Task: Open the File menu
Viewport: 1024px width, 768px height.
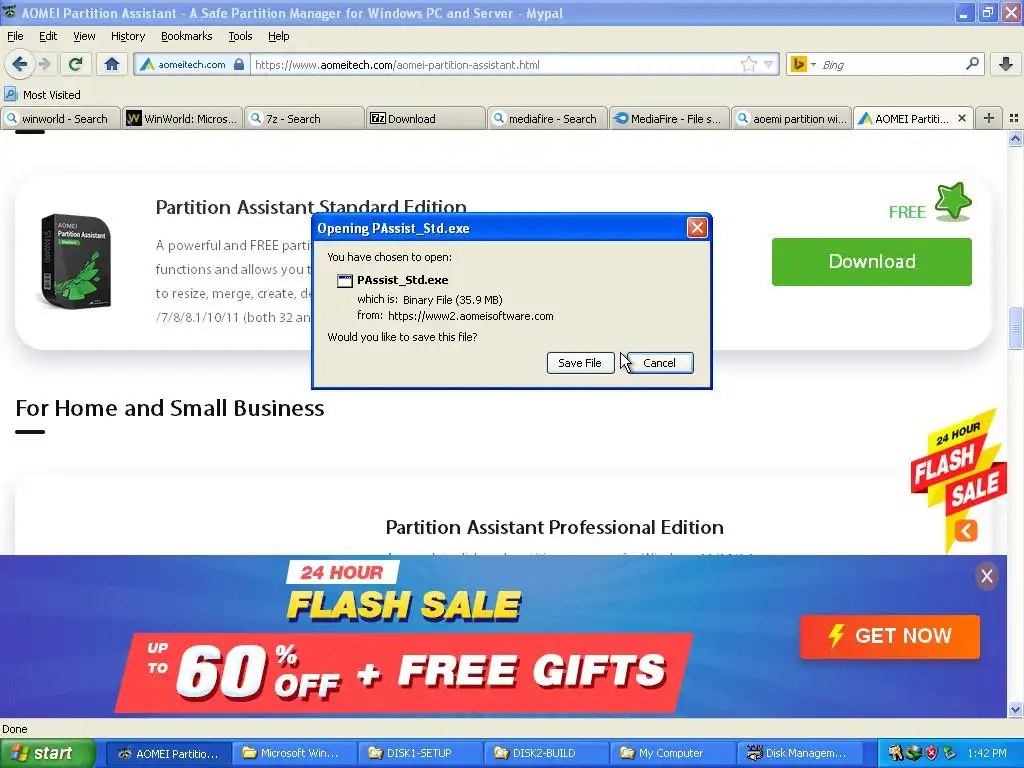Action: coord(15,36)
